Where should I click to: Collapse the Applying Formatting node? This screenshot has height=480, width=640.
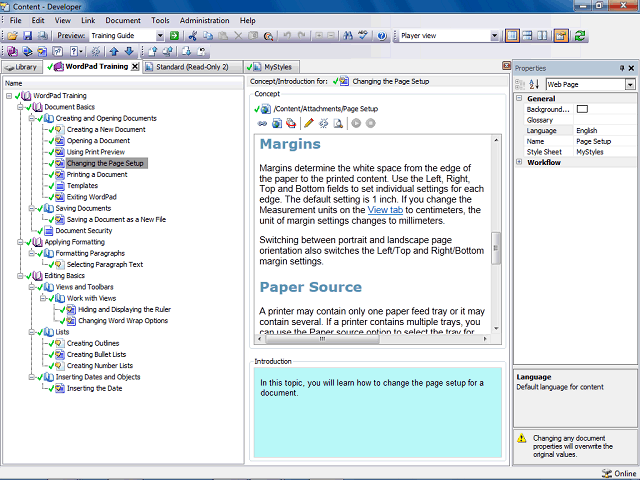(x=20, y=242)
